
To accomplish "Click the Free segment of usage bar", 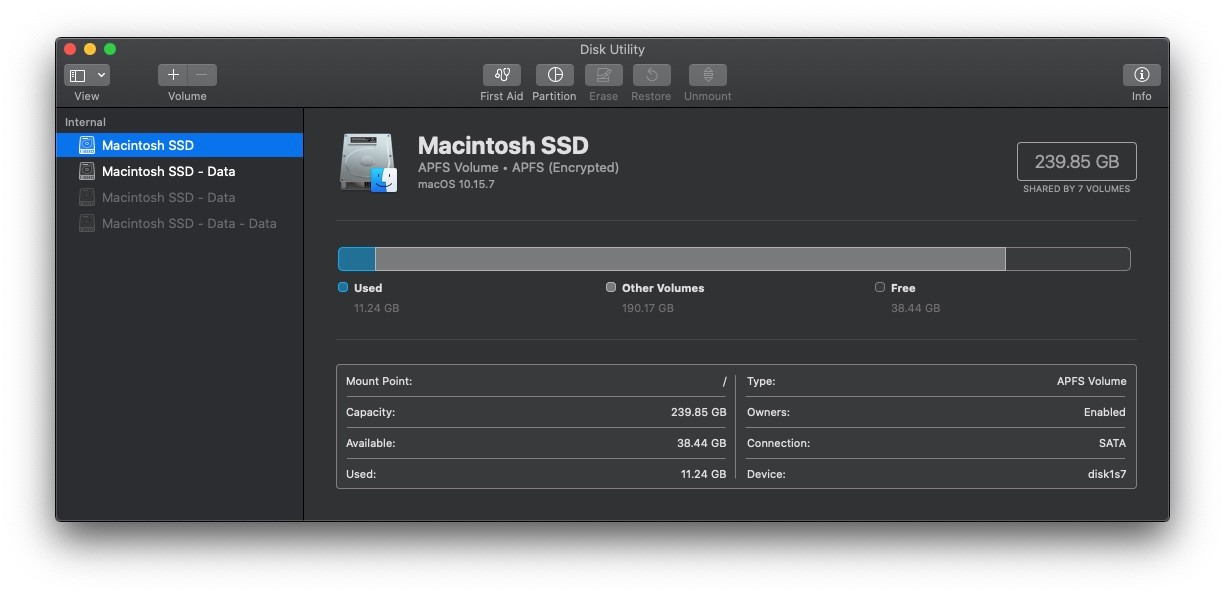I will click(x=1068, y=259).
